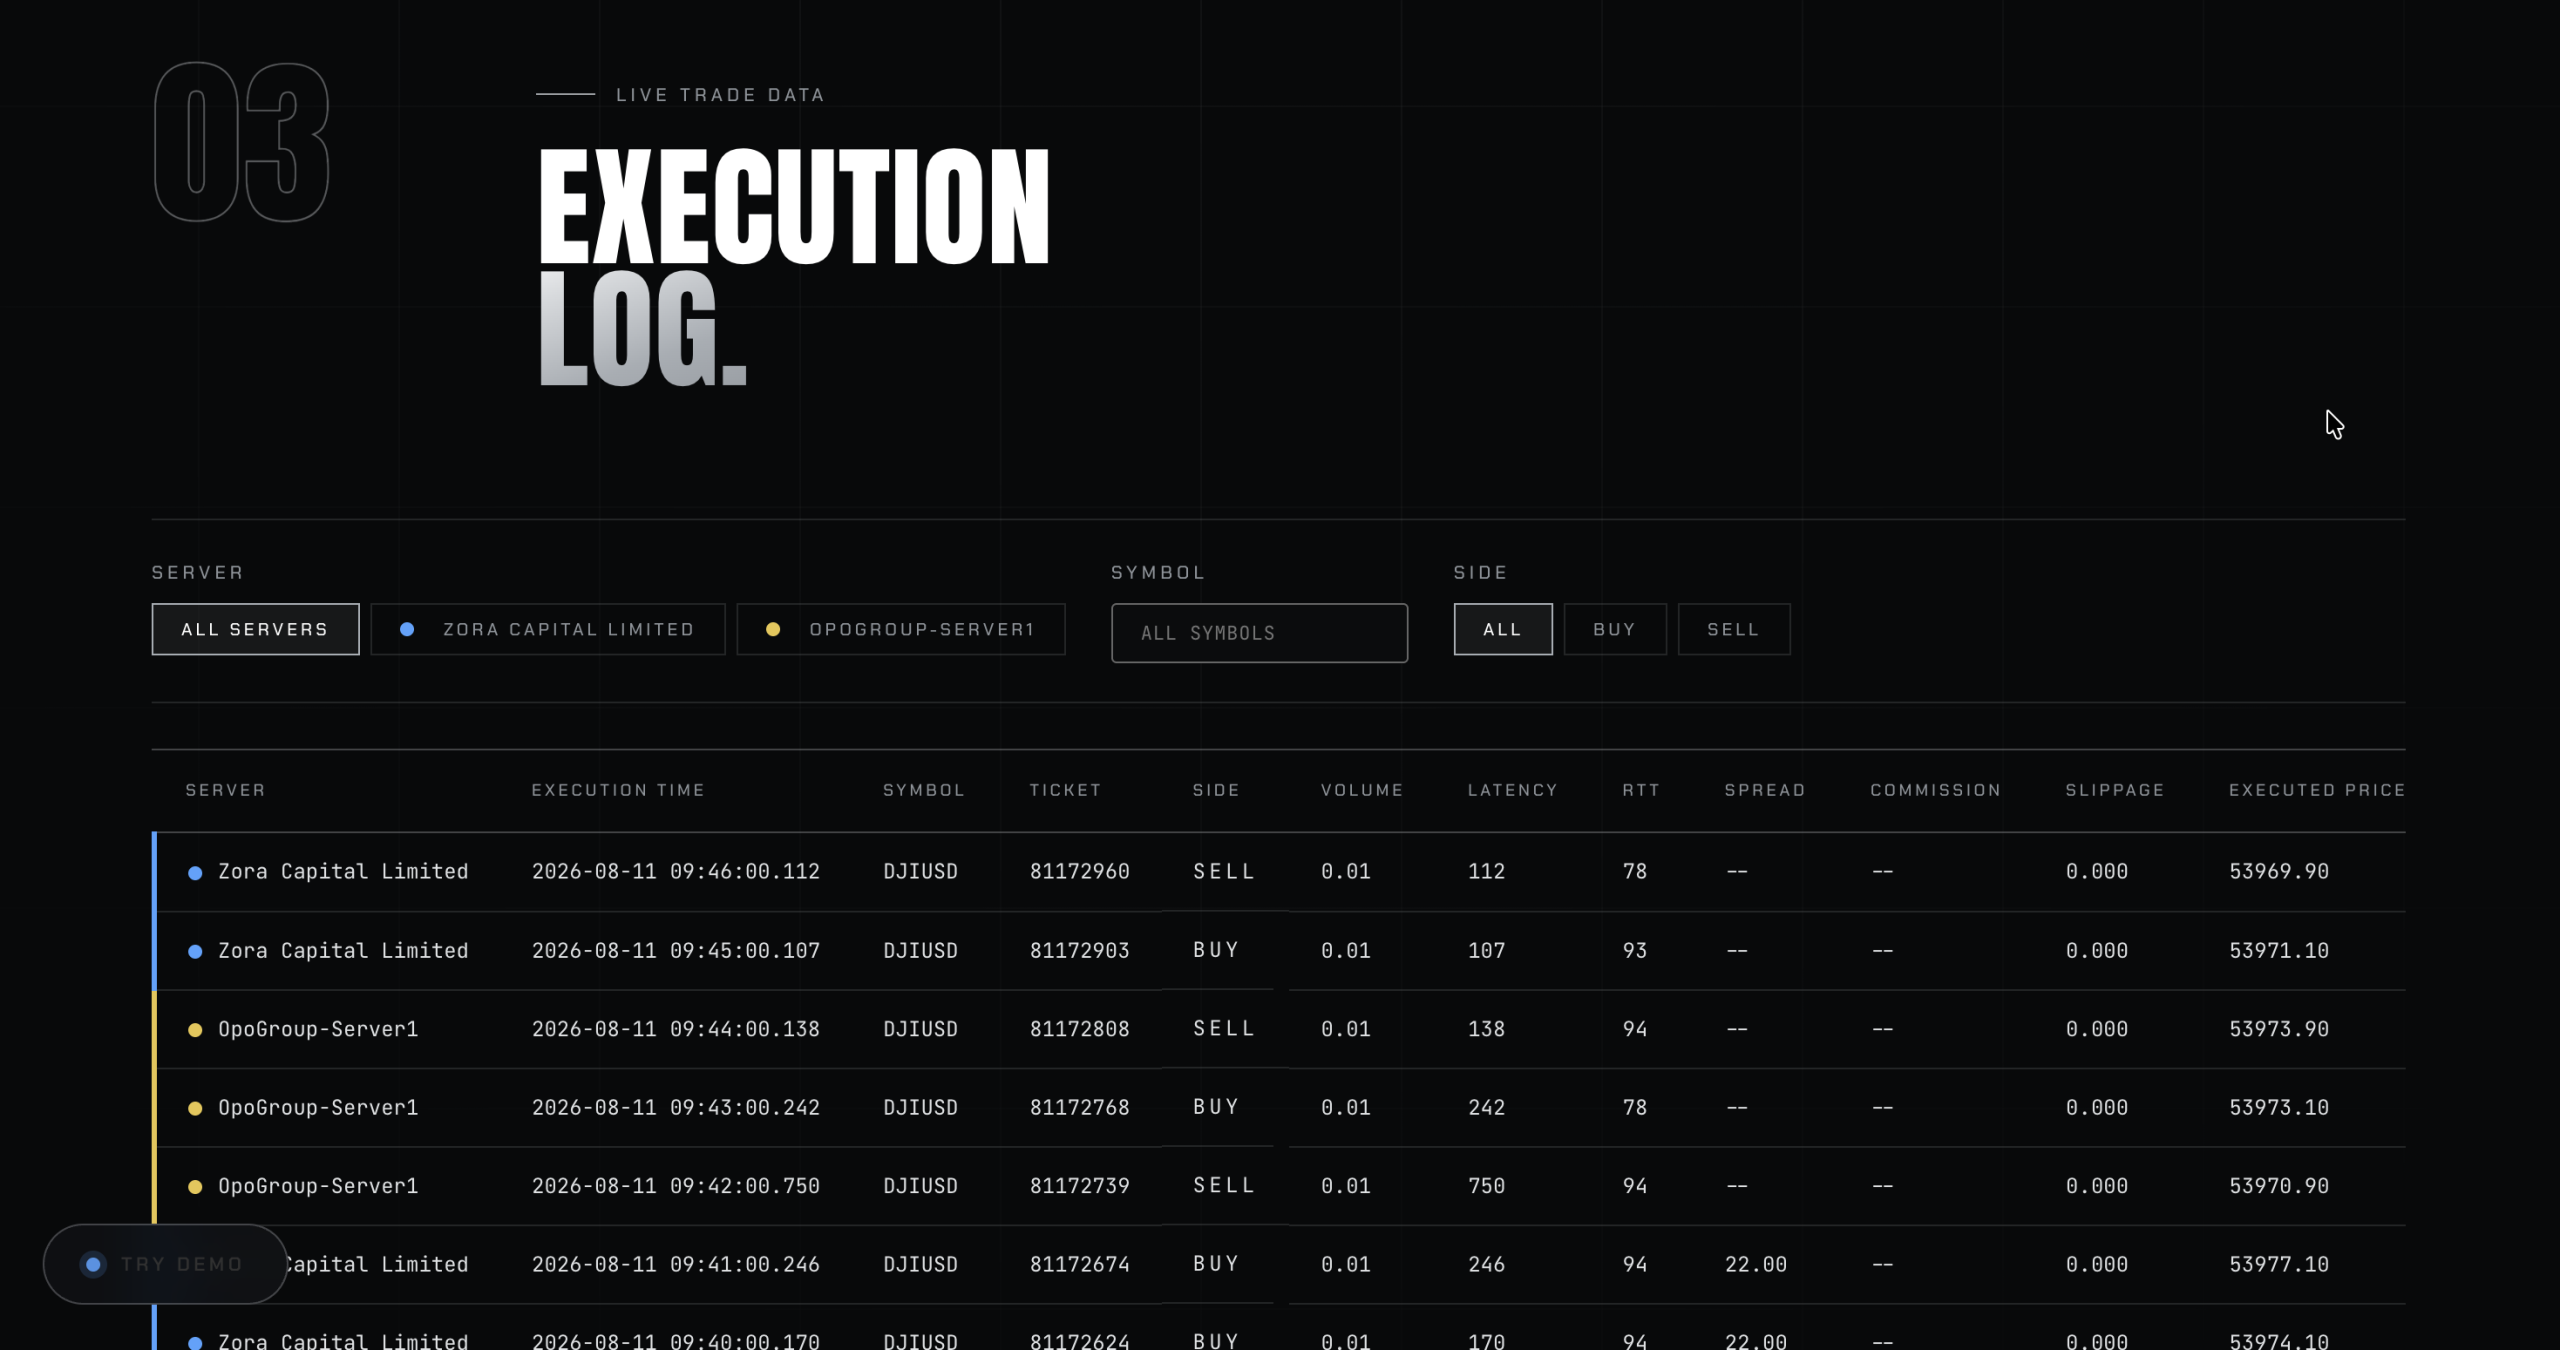Image resolution: width=2560 pixels, height=1350 pixels.
Task: Click the LIVE TRADE DATA label
Action: tap(720, 95)
